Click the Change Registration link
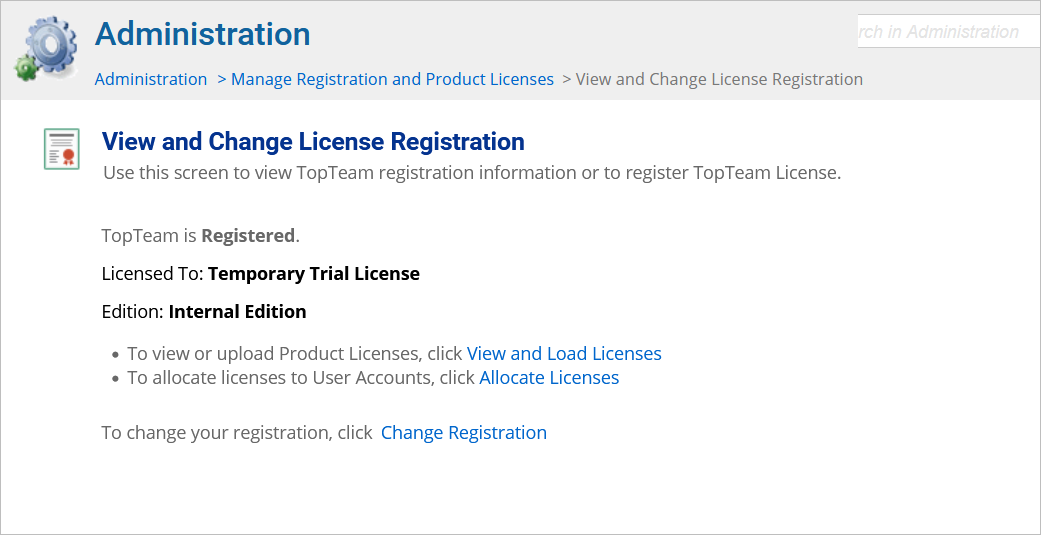 [x=463, y=433]
